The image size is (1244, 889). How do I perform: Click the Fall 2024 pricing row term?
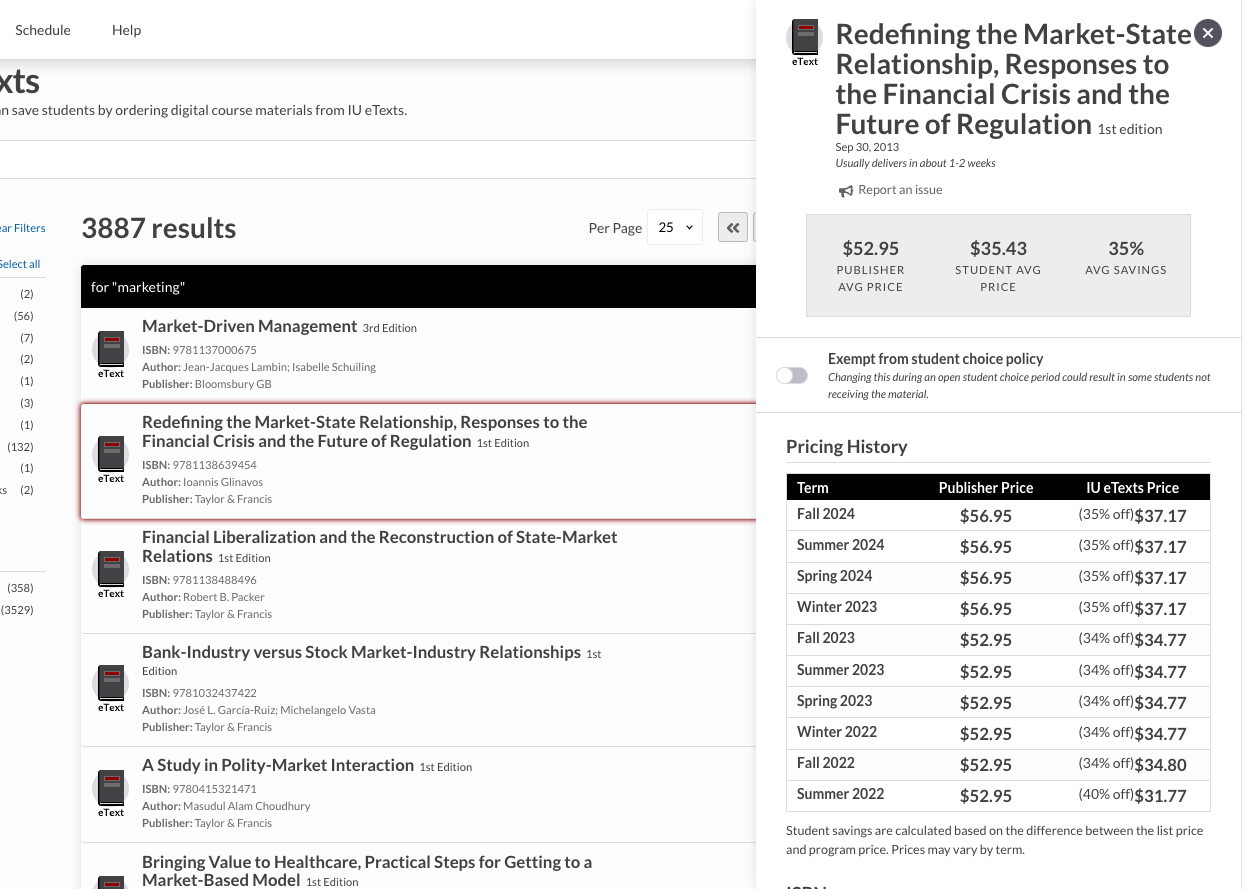826,514
